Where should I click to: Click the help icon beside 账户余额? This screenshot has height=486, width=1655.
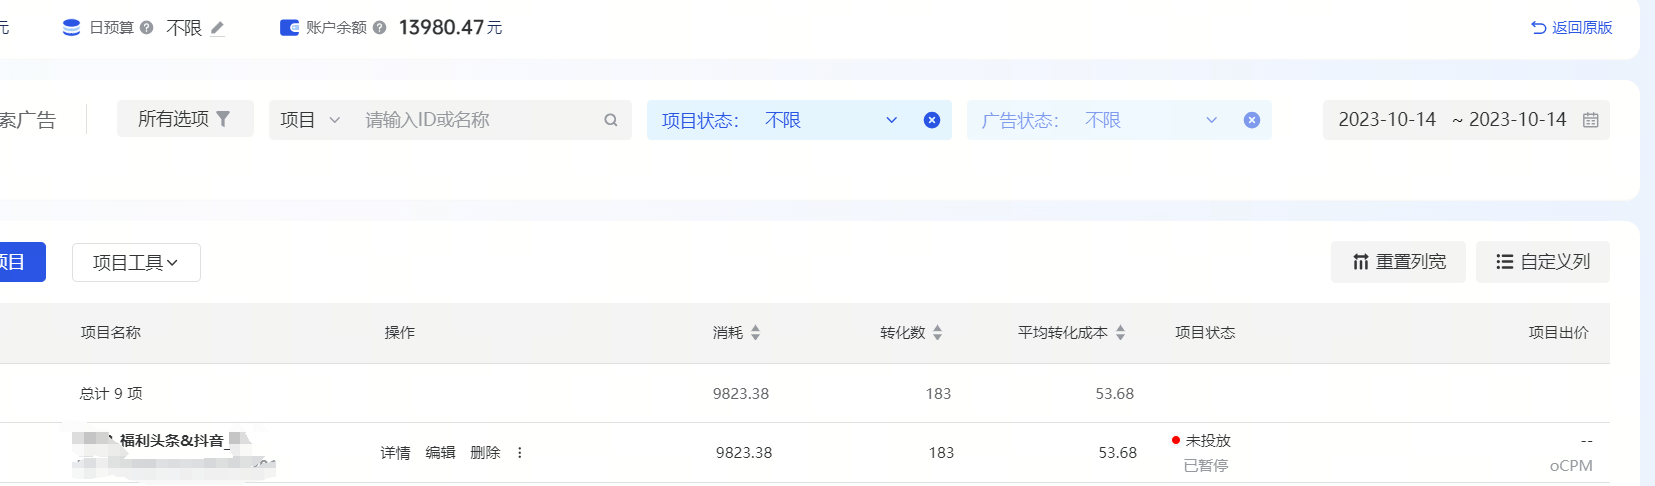(x=379, y=28)
